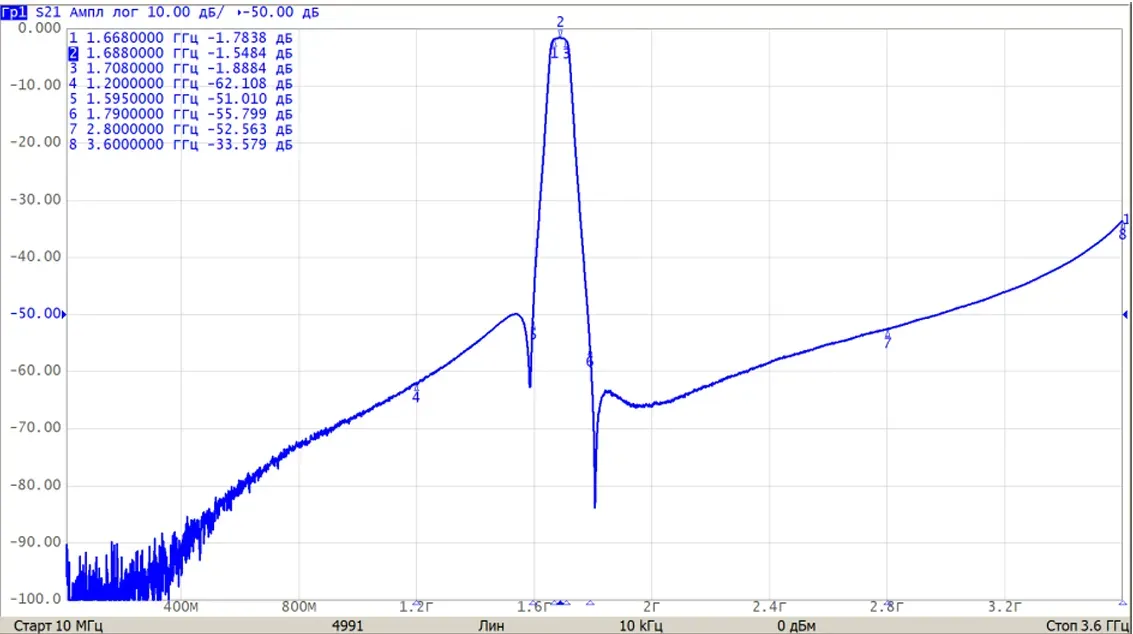Viewport: 1133px width, 634px height.
Task: Click the 800М frequency axis label
Action: click(298, 607)
